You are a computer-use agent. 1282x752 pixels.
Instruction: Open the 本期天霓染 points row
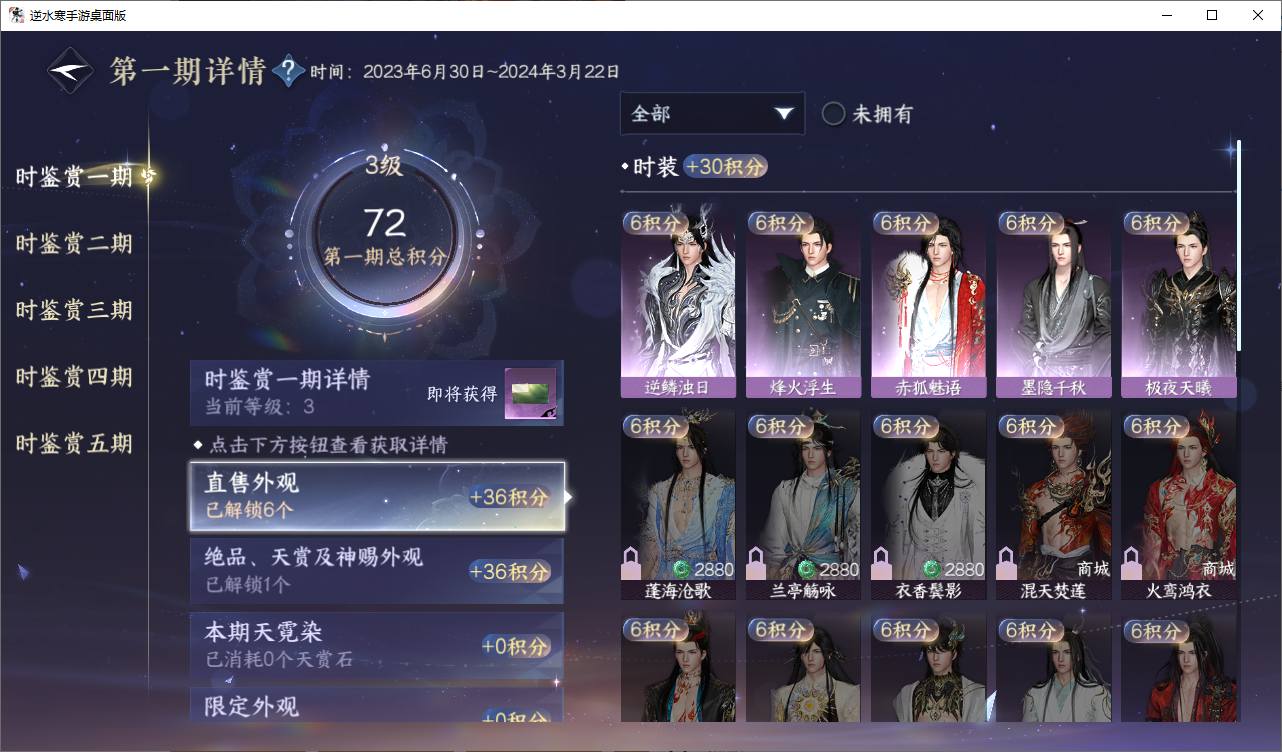click(x=377, y=645)
